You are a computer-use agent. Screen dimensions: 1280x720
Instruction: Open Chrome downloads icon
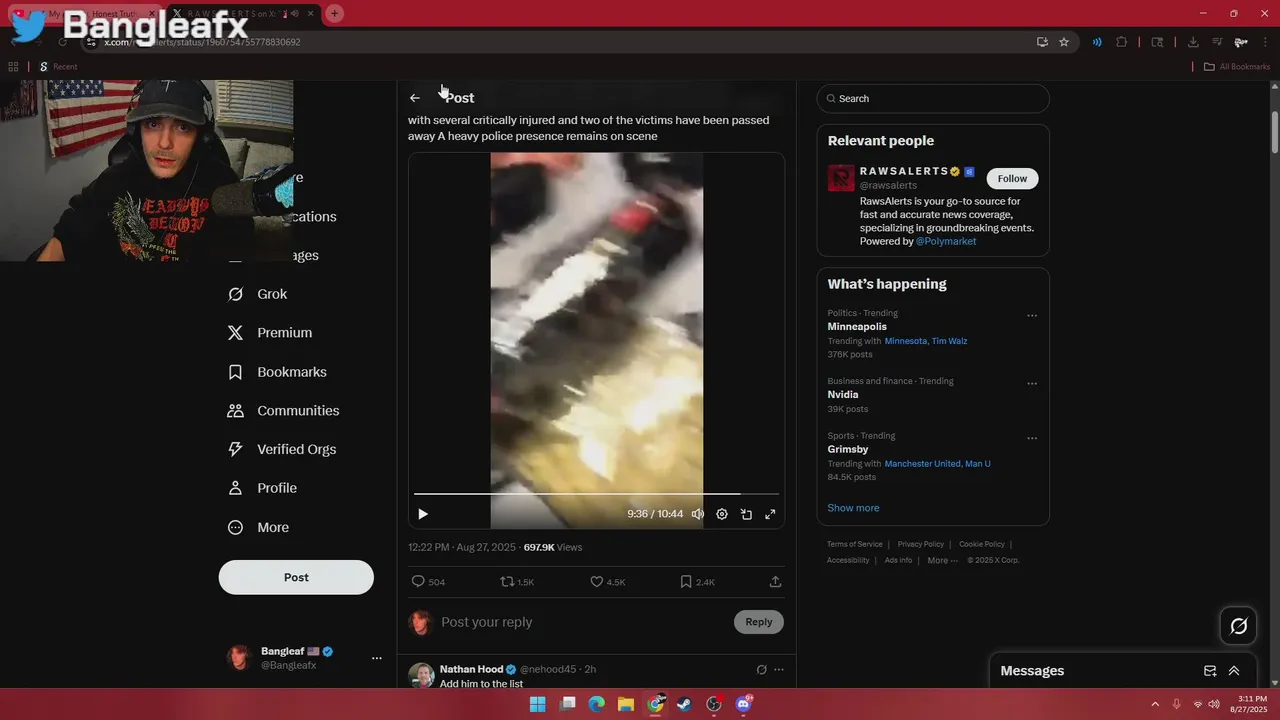[x=1193, y=42]
